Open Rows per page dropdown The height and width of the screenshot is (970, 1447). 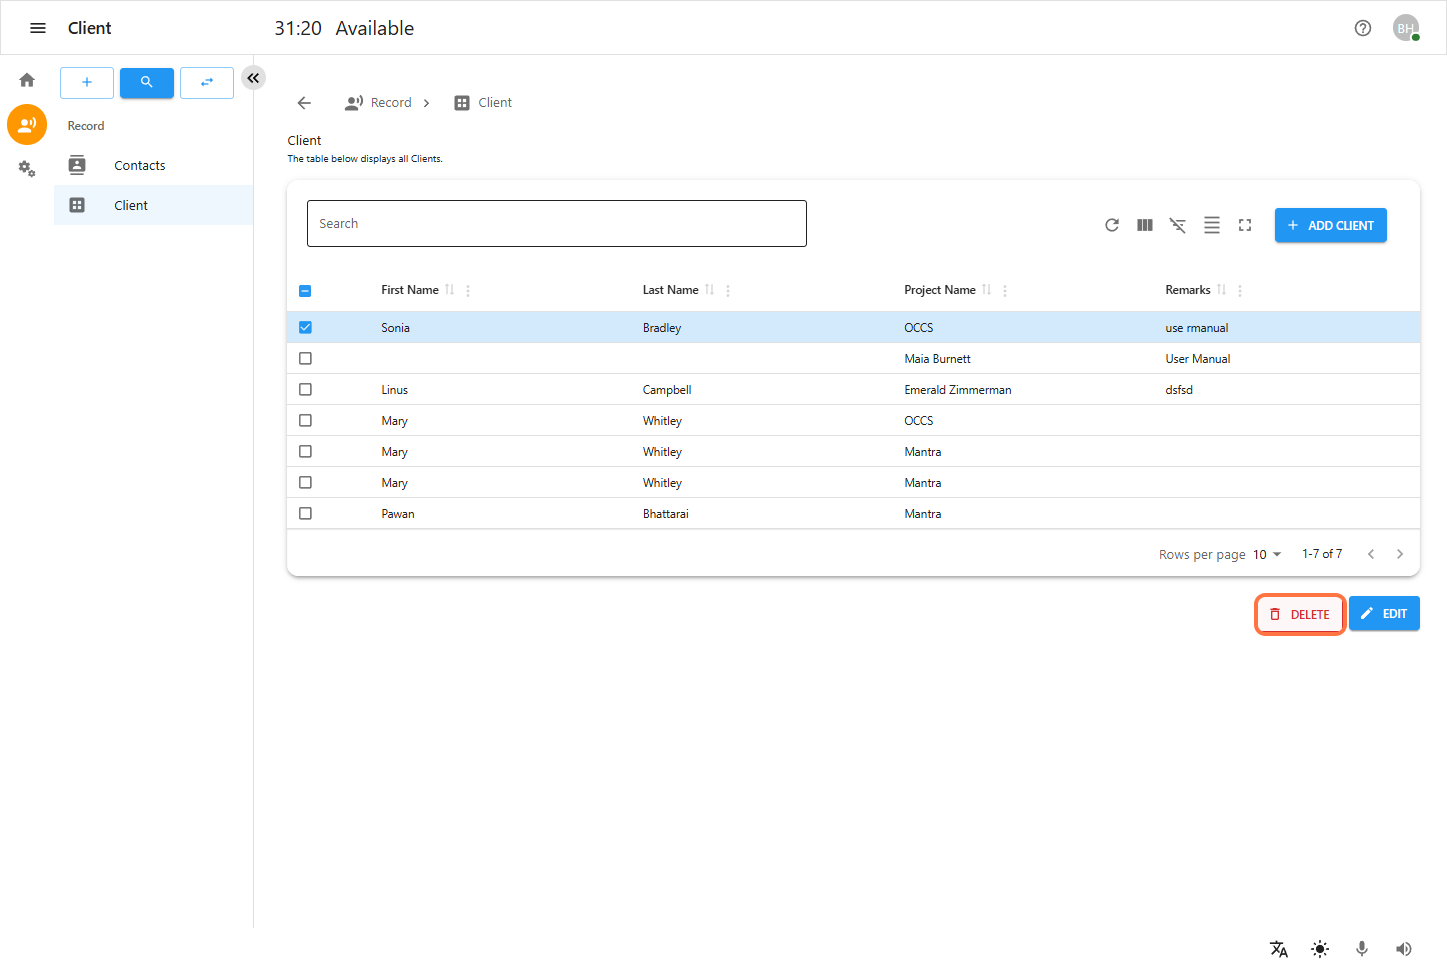(x=1267, y=554)
